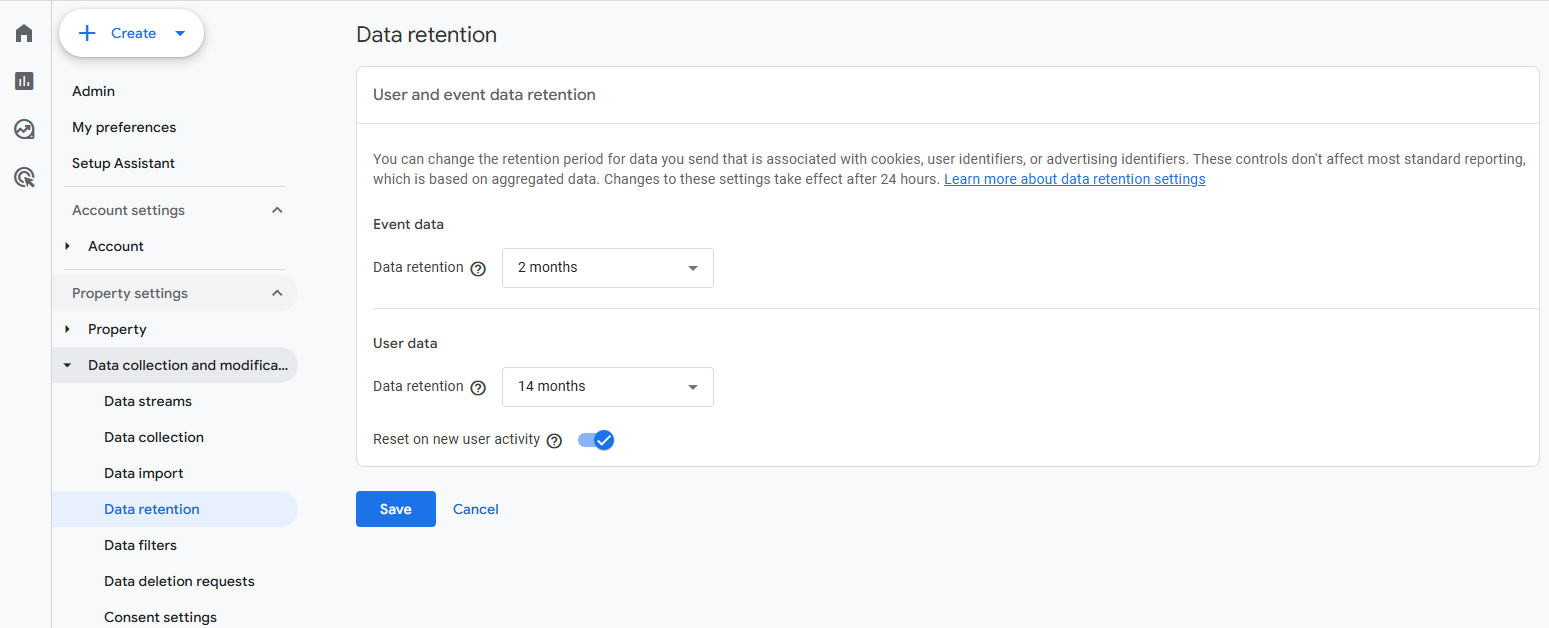The height and width of the screenshot is (628, 1549).
Task: Open User data retention 14 months dropdown
Action: coord(608,387)
